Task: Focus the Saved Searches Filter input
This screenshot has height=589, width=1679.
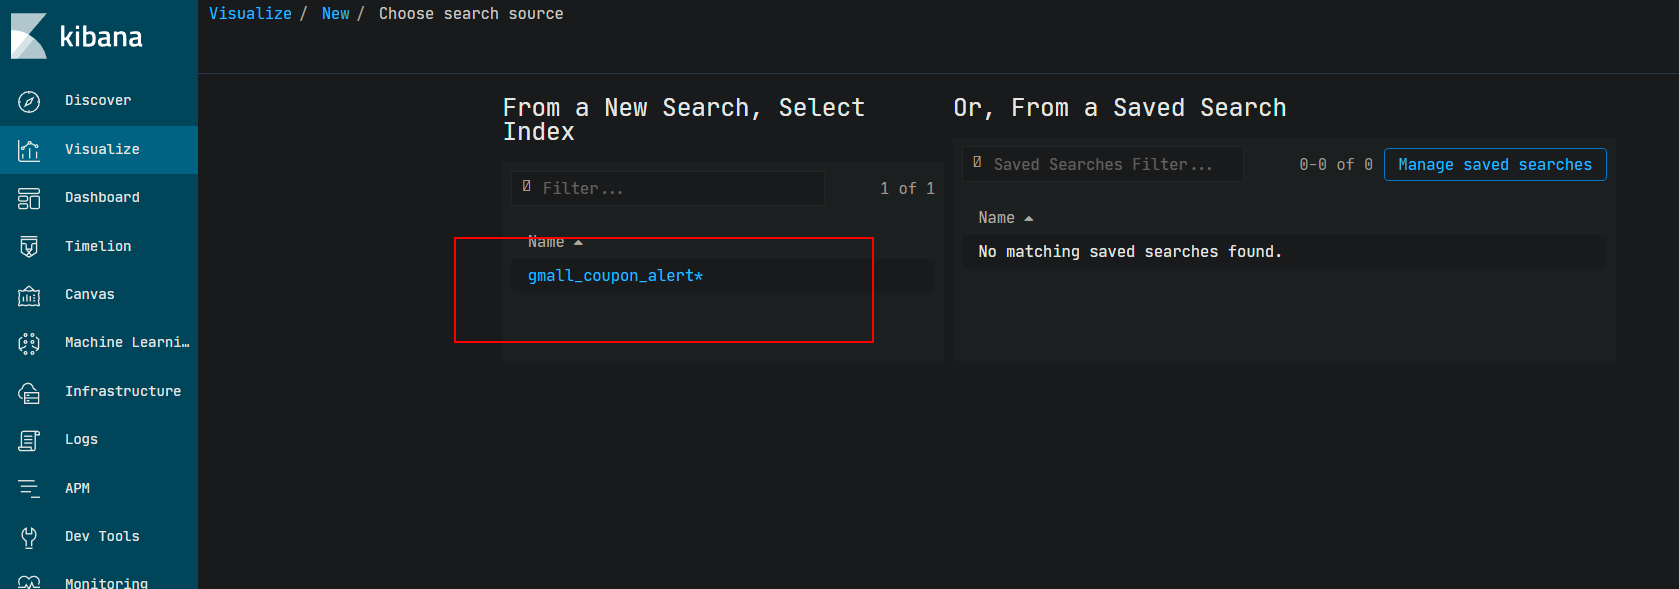Action: pyautogui.click(x=1103, y=164)
